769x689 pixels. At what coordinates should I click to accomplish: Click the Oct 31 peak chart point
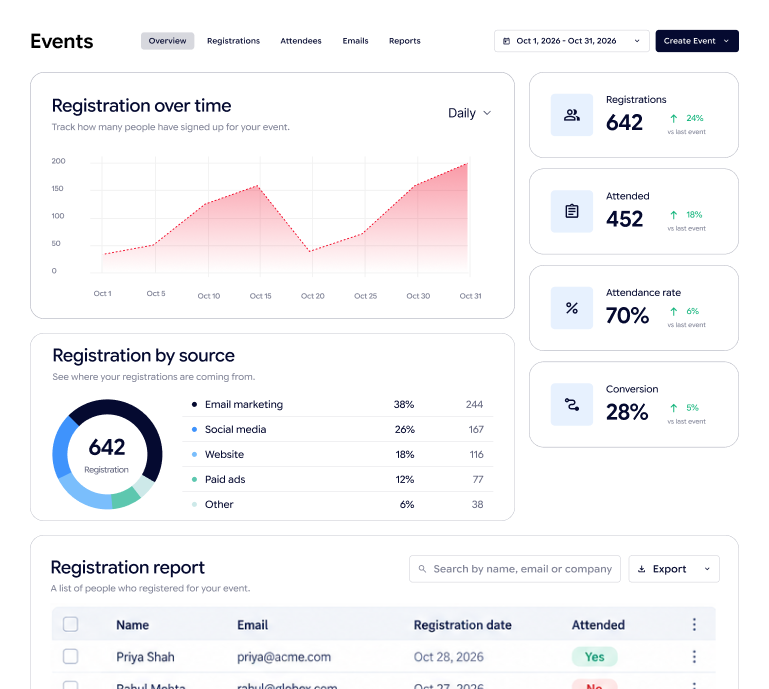[x=467, y=163]
